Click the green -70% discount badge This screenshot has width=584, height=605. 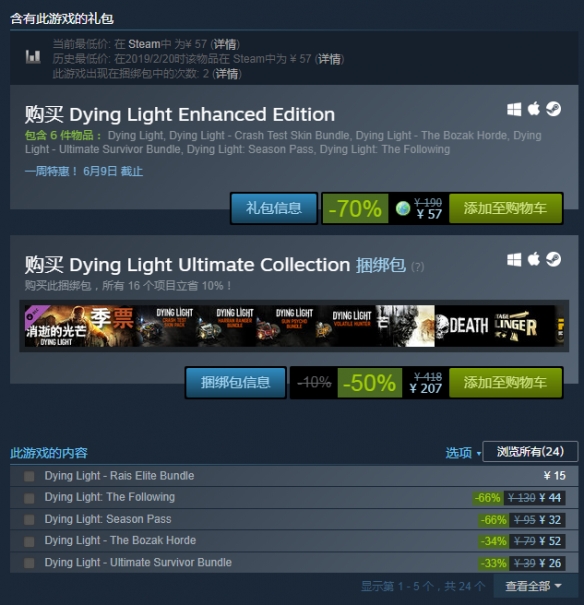pos(355,208)
